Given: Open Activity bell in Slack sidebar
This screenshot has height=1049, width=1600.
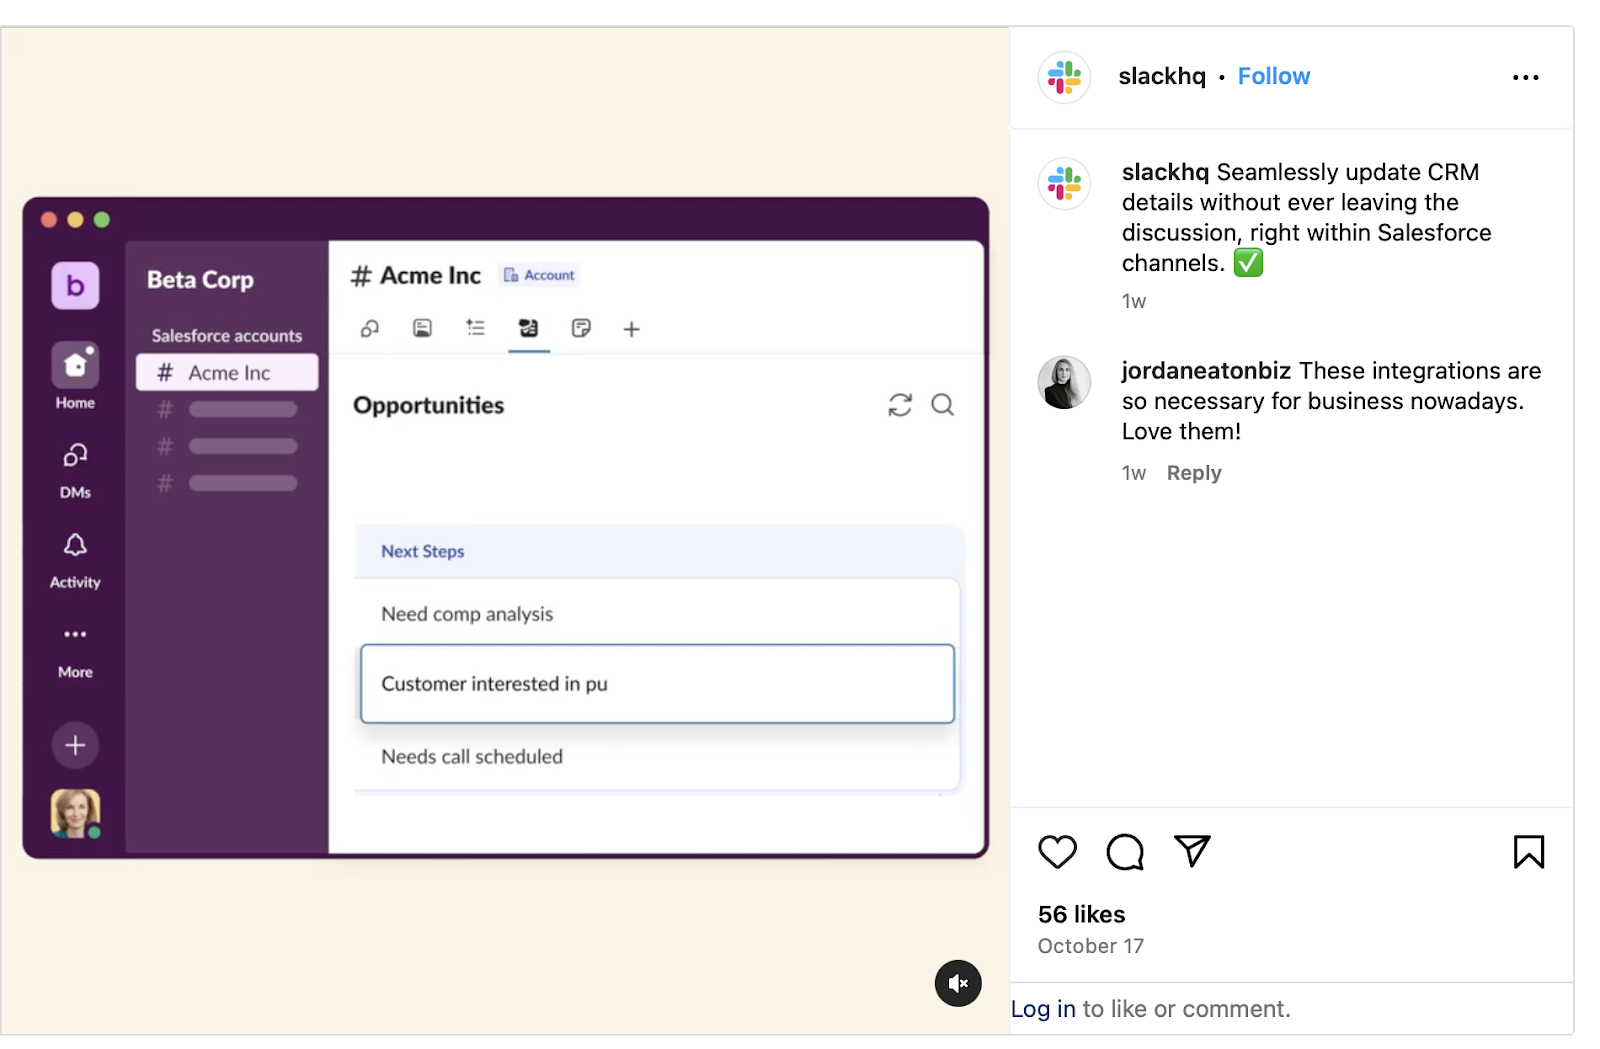Looking at the screenshot, I should [x=75, y=560].
